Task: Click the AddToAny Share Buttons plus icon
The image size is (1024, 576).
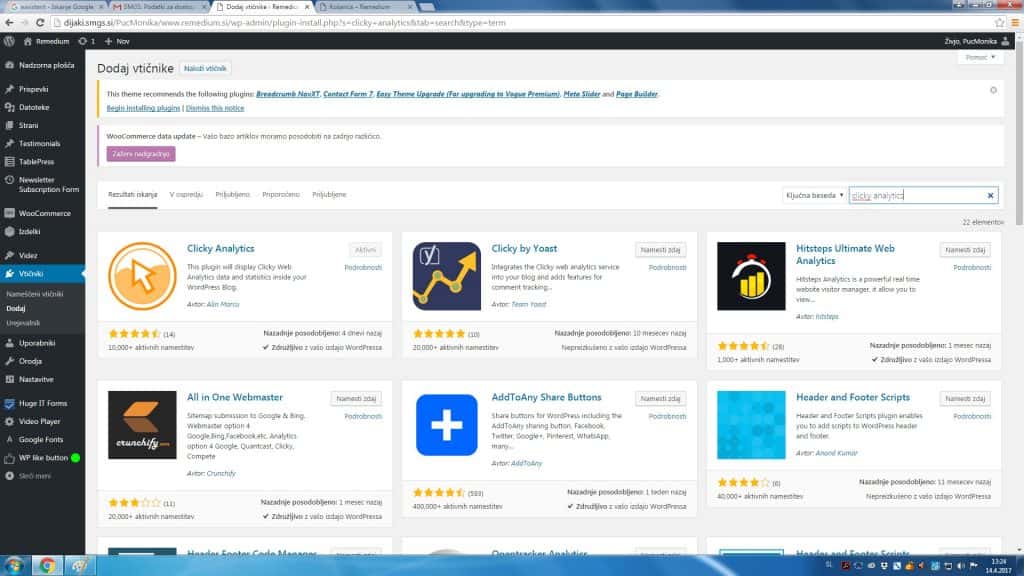Action: coord(446,425)
